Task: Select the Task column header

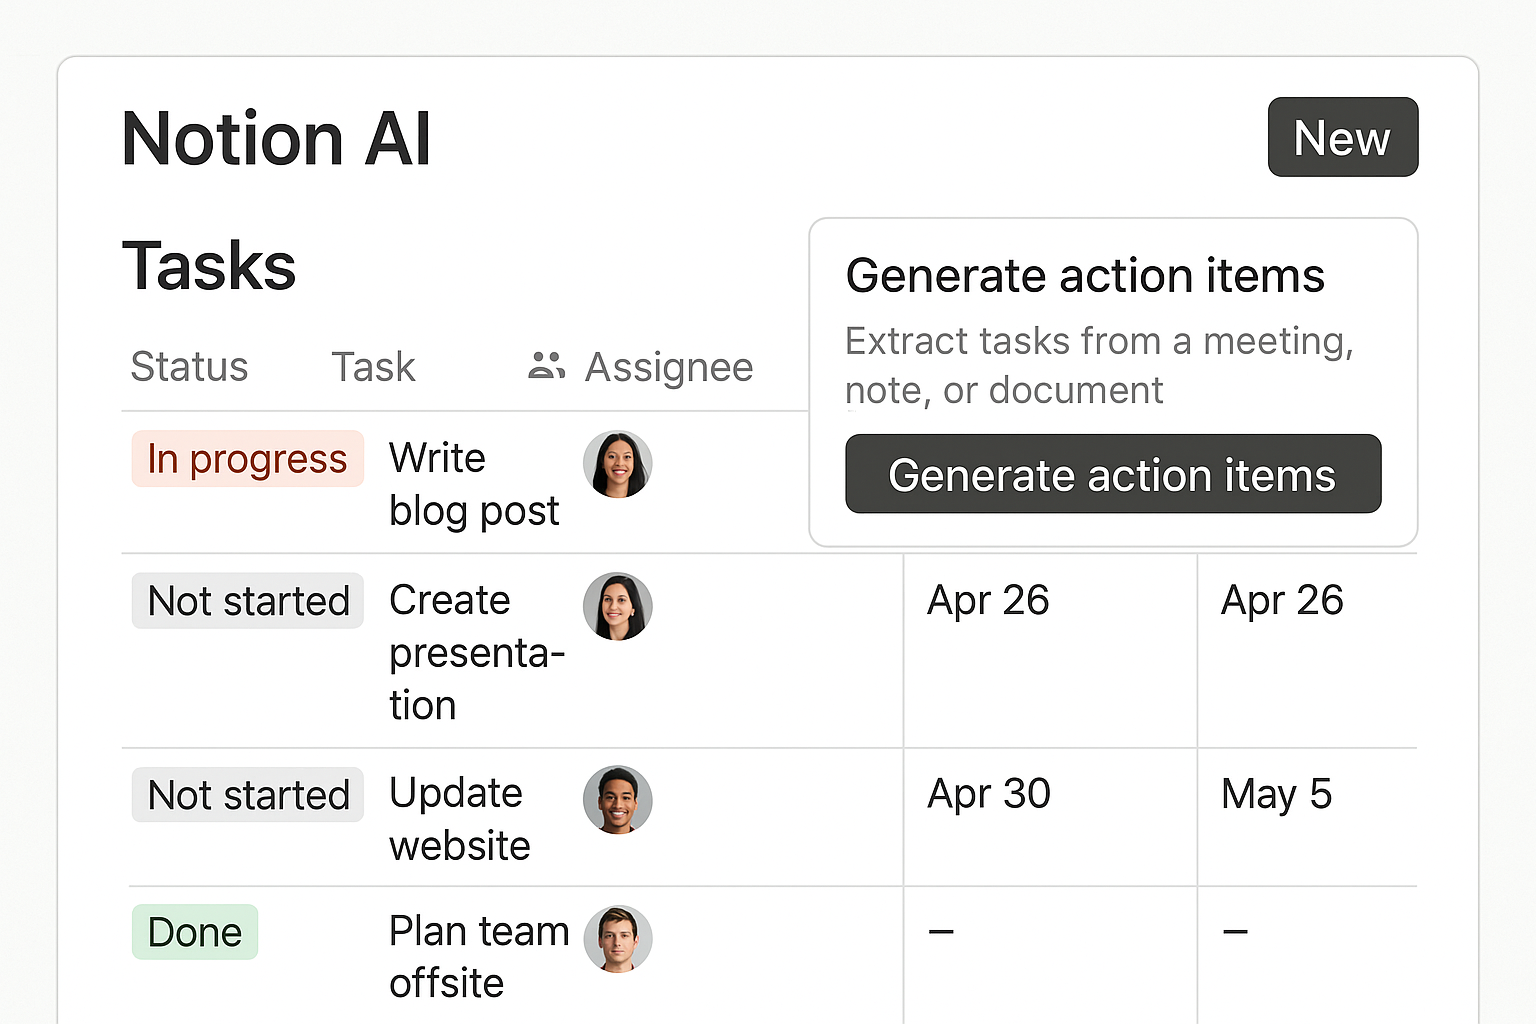Action: pos(373,366)
